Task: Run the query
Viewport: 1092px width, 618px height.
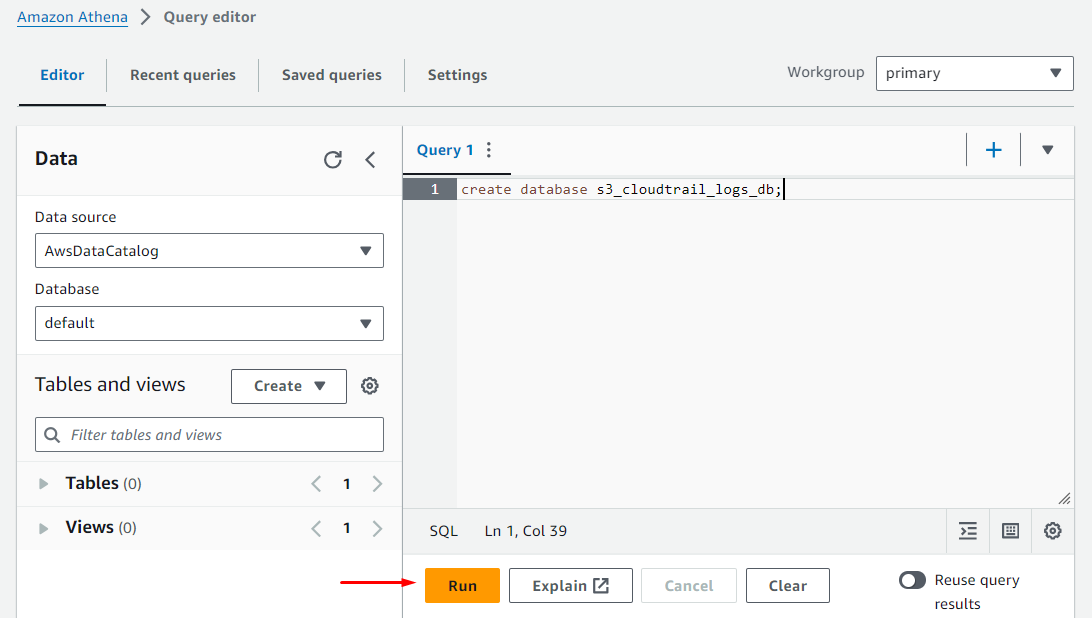Action: 462,586
